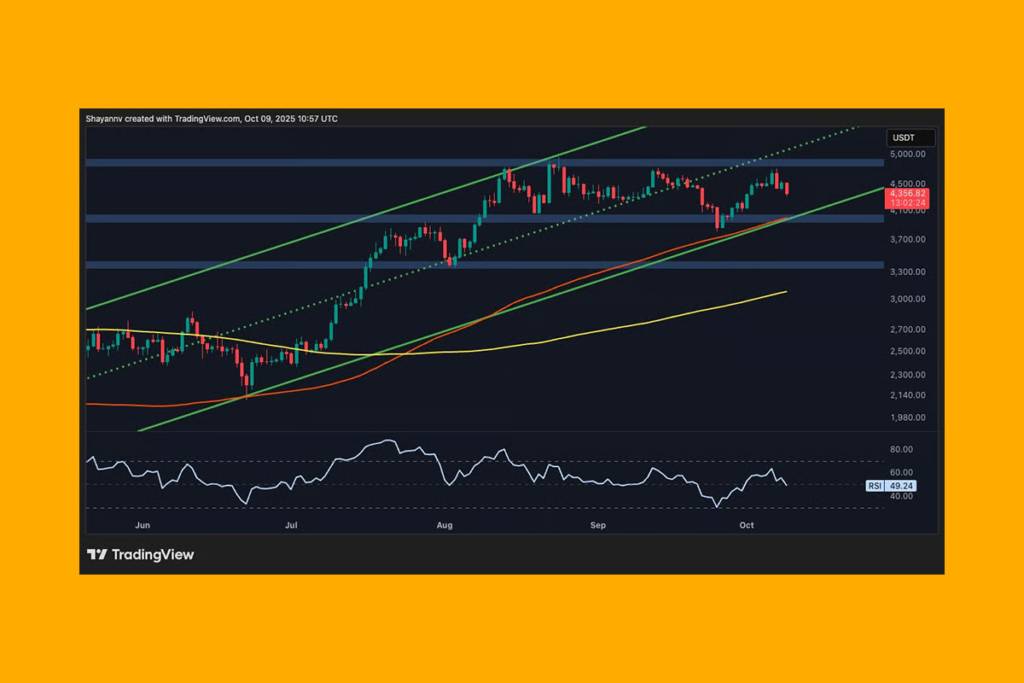Click the TradingView wordmark text

click(152, 554)
